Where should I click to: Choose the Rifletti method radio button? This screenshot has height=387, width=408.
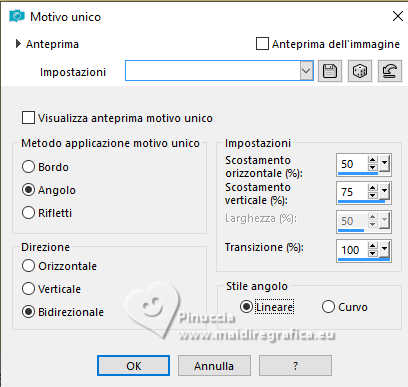(28, 213)
